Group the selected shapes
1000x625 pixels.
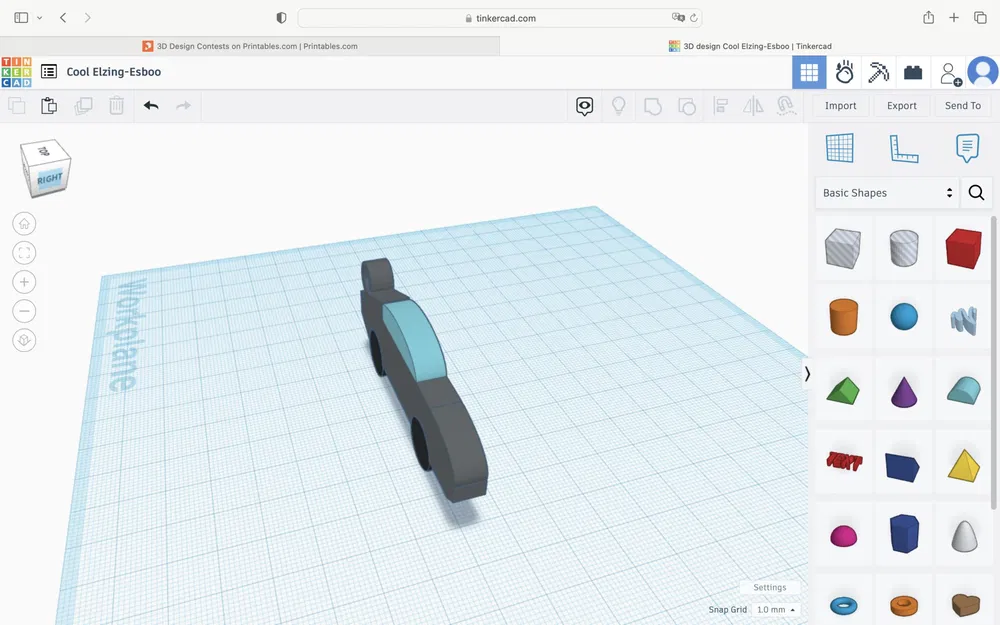click(x=653, y=105)
